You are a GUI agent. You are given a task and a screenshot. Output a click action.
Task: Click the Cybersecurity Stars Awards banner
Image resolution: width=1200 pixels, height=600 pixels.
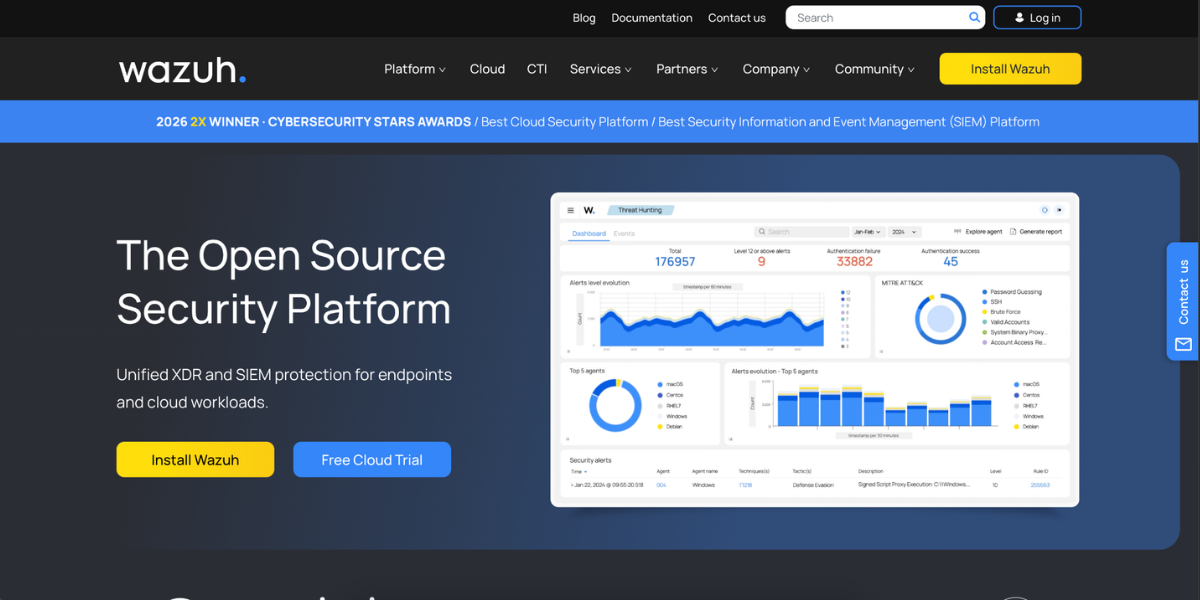[x=598, y=122]
